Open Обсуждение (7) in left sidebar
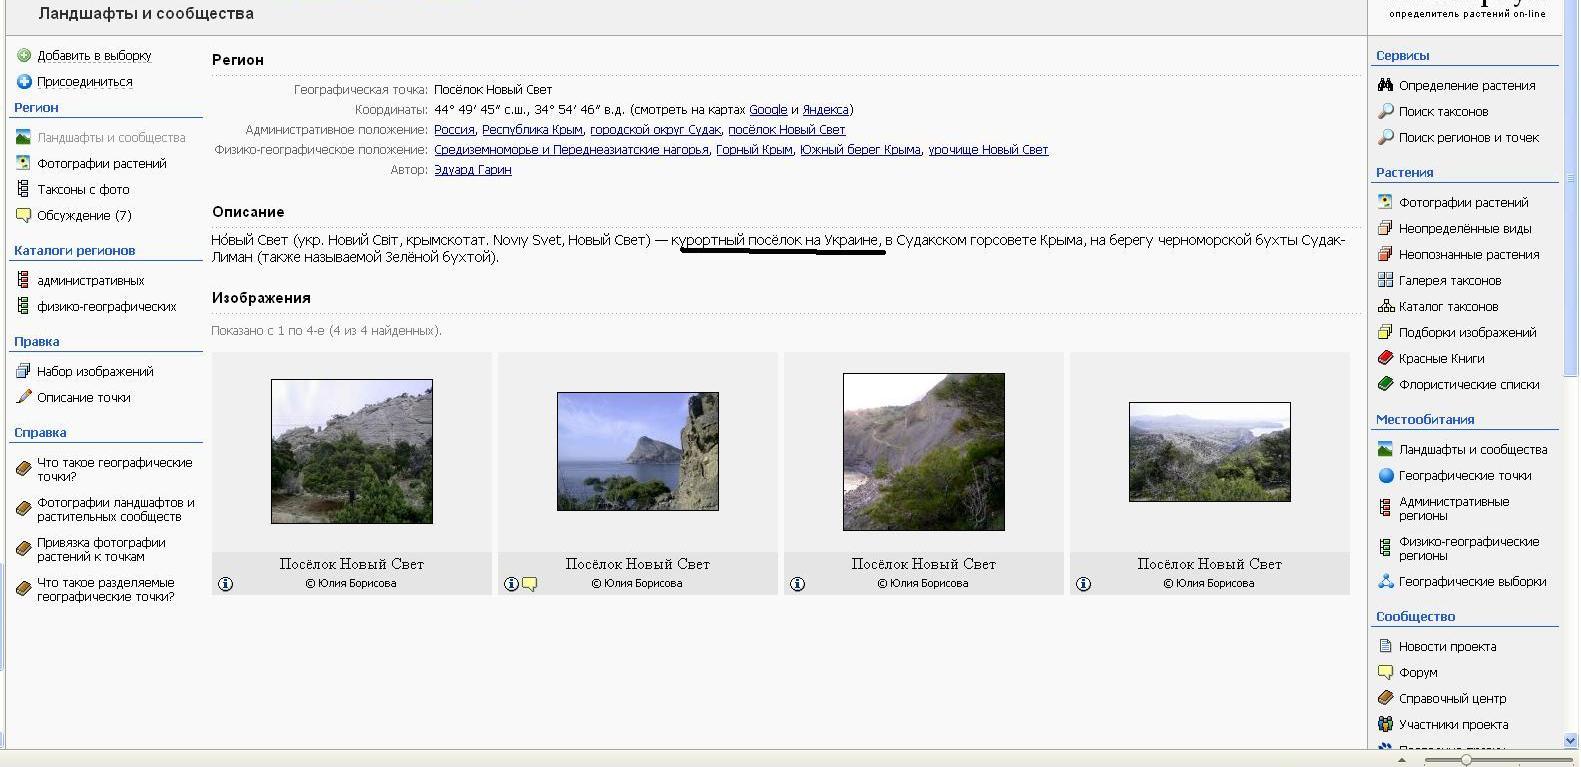The height and width of the screenshot is (767, 1581). [x=84, y=216]
